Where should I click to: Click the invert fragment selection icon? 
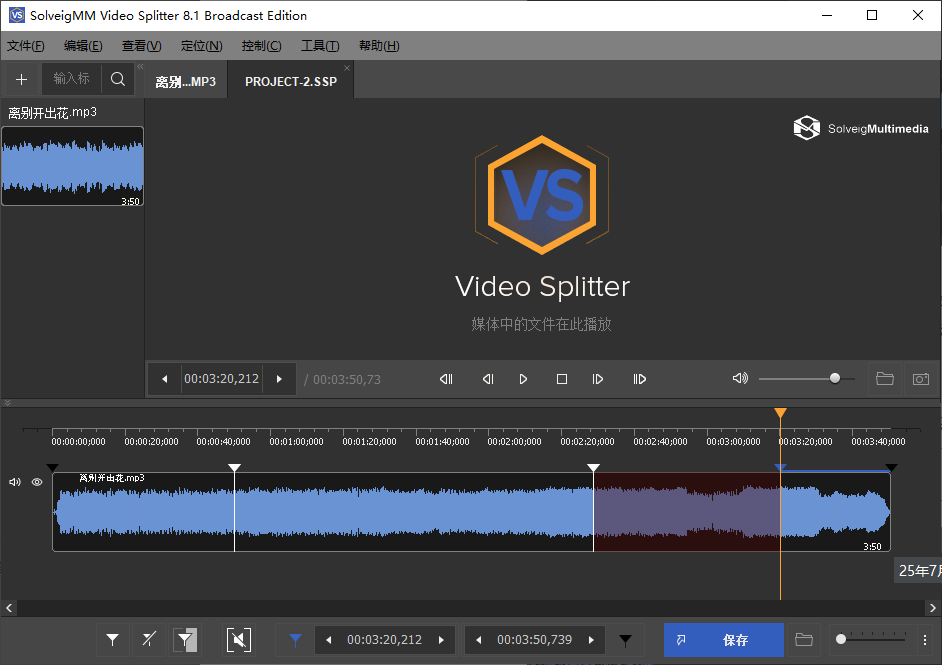click(x=186, y=640)
